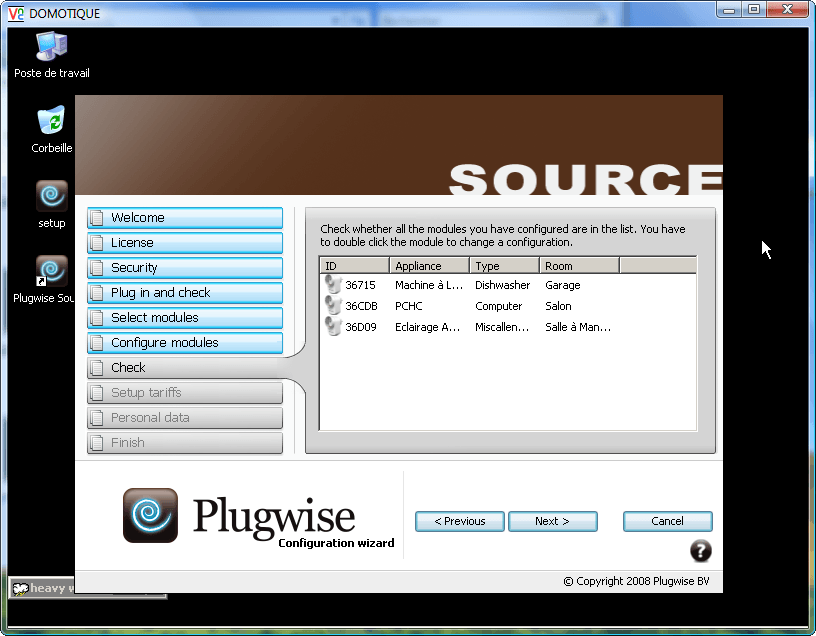Click the Miscallen... type cell
The height and width of the screenshot is (636, 816).
(502, 327)
